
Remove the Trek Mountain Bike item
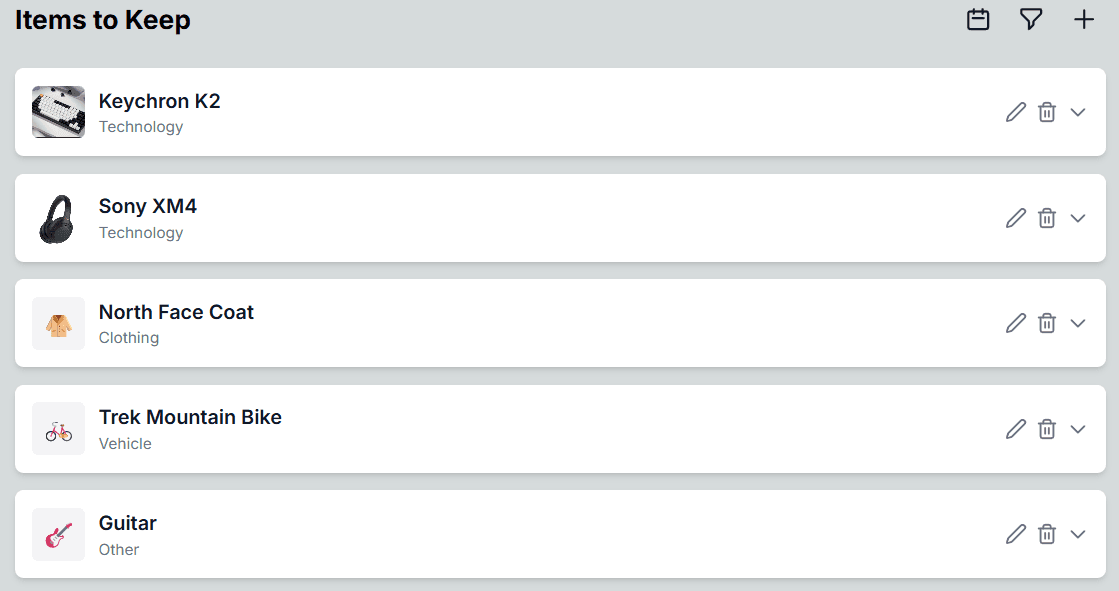[x=1046, y=429]
